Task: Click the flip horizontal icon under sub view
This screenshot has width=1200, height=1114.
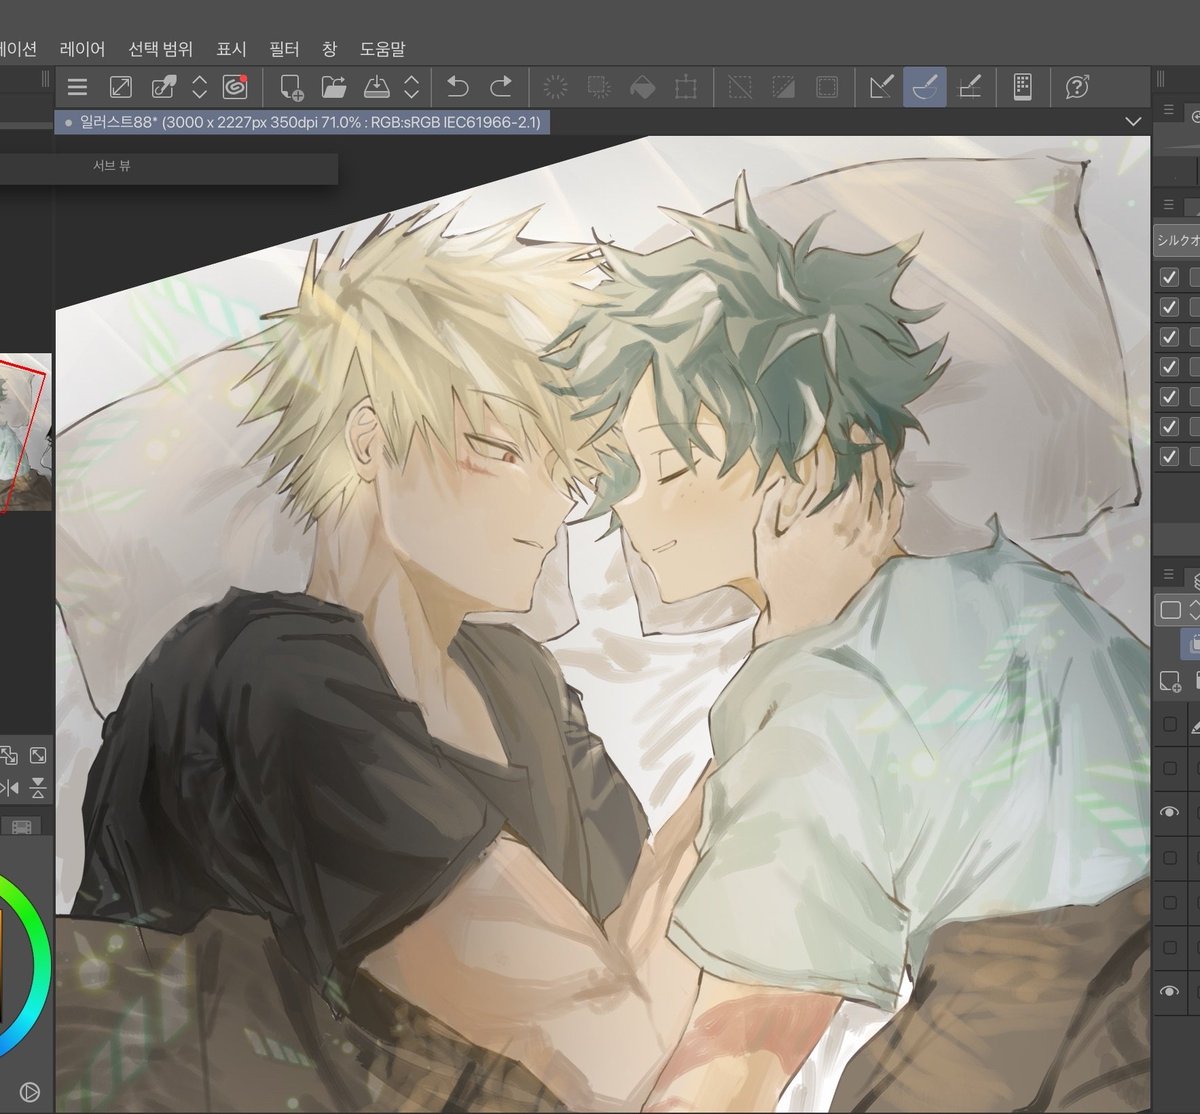Action: tap(8, 788)
